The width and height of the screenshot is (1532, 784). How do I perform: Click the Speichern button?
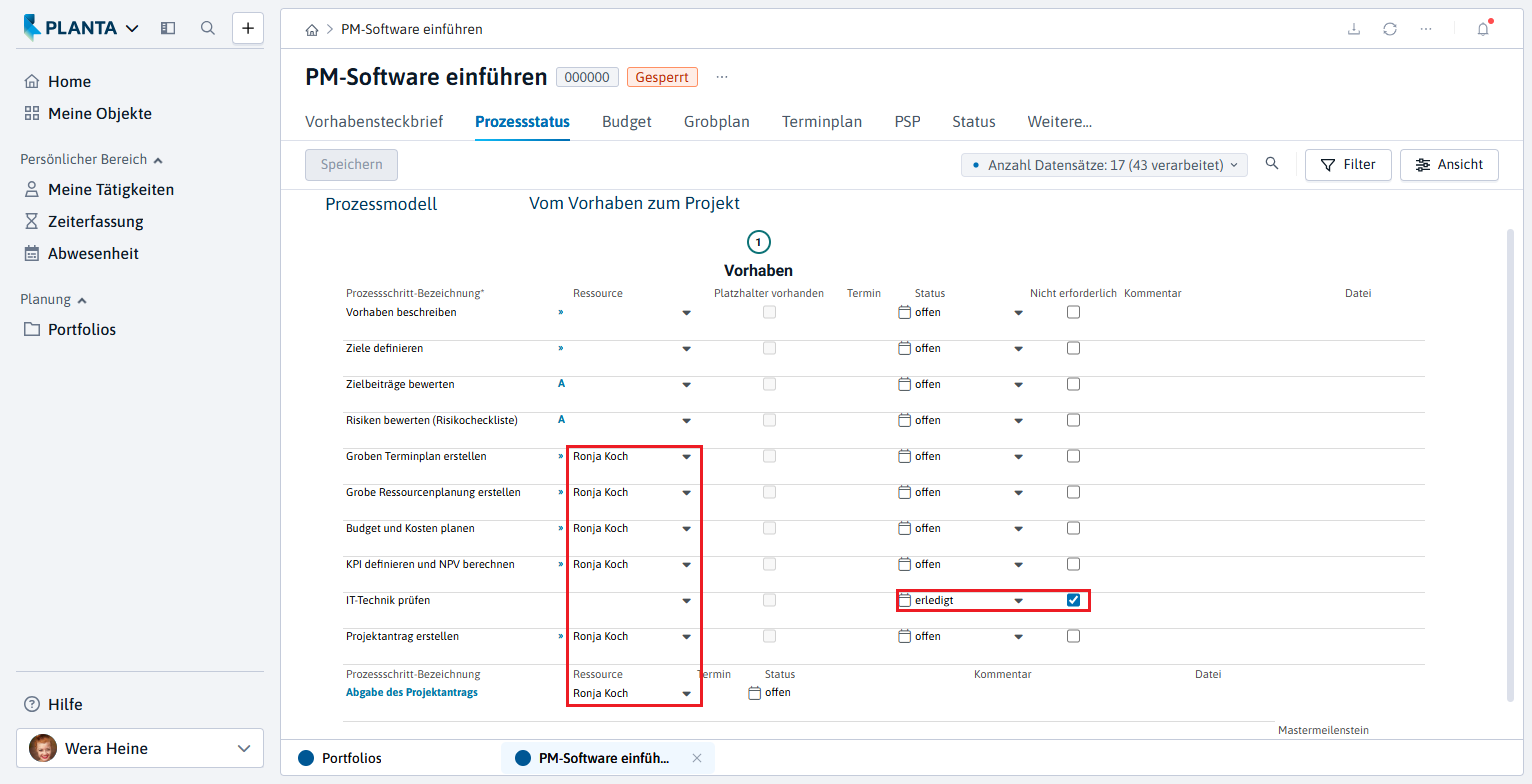coord(351,165)
